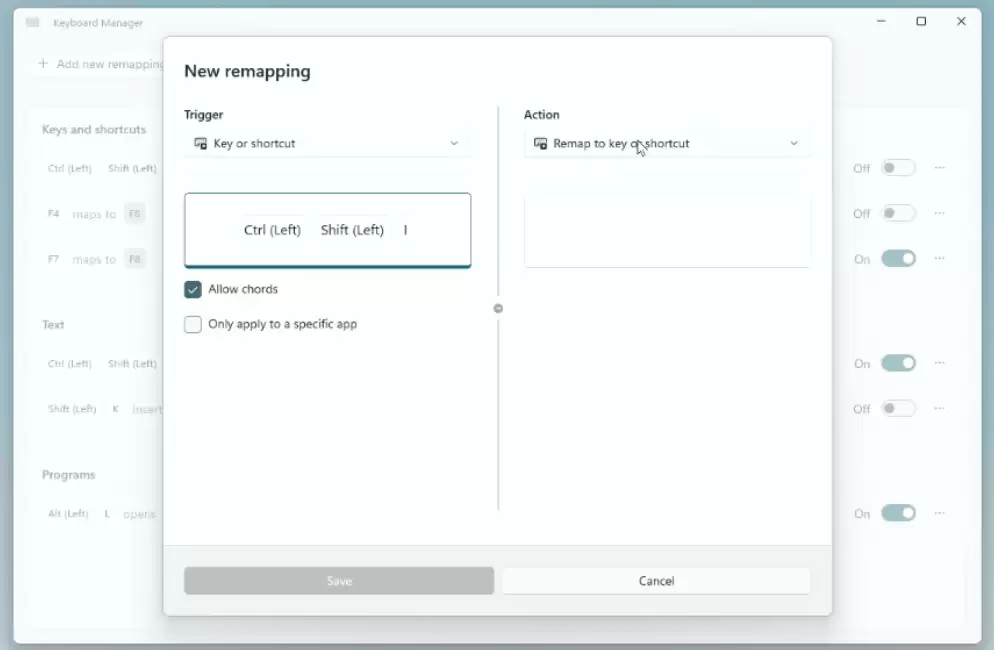Viewport: 994px width, 650px height.
Task: Click the Save button
Action: (x=339, y=581)
